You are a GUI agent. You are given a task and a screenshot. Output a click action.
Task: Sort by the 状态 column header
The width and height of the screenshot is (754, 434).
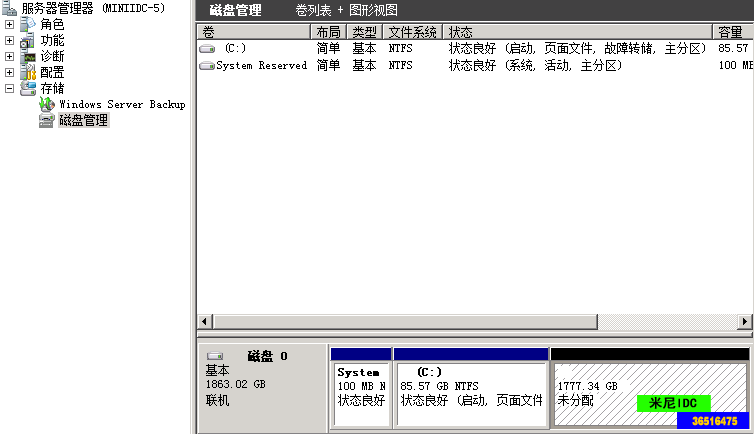coord(578,32)
